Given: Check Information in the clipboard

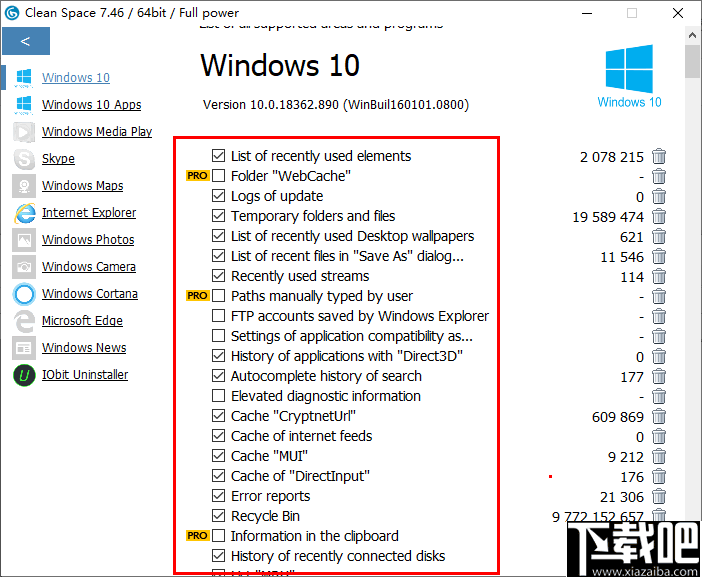Looking at the screenshot, I should pos(218,536).
